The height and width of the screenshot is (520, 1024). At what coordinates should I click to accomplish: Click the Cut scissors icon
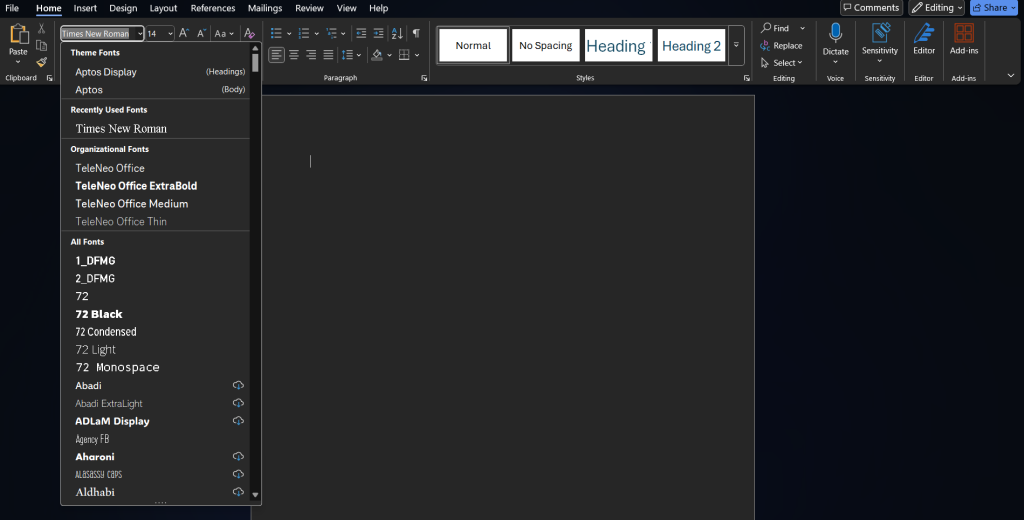(x=41, y=29)
